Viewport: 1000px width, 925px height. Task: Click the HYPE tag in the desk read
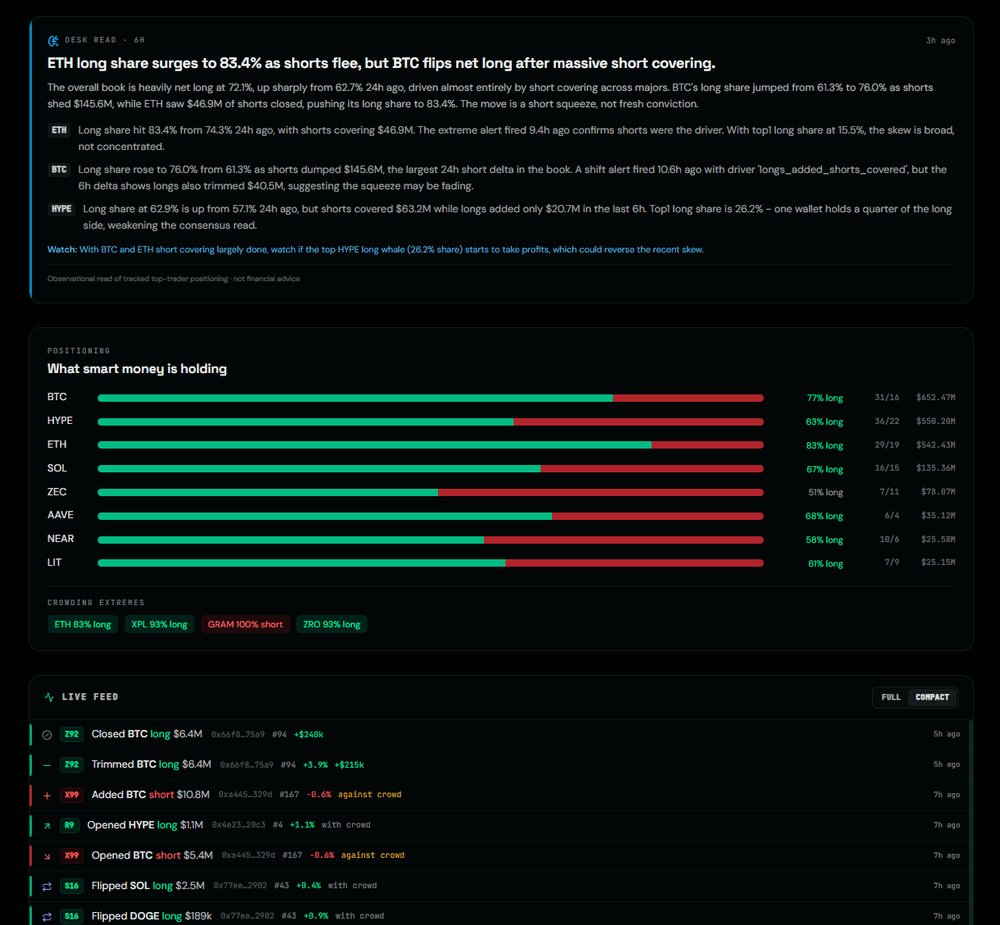pyautogui.click(x=62, y=209)
